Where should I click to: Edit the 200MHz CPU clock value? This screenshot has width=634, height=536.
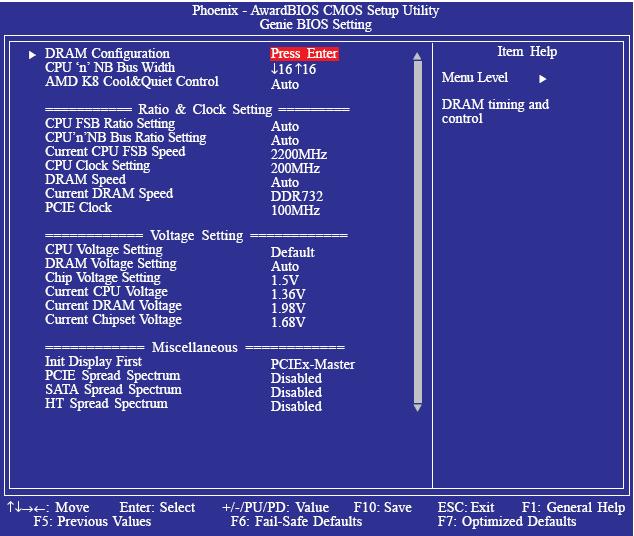[x=295, y=169]
